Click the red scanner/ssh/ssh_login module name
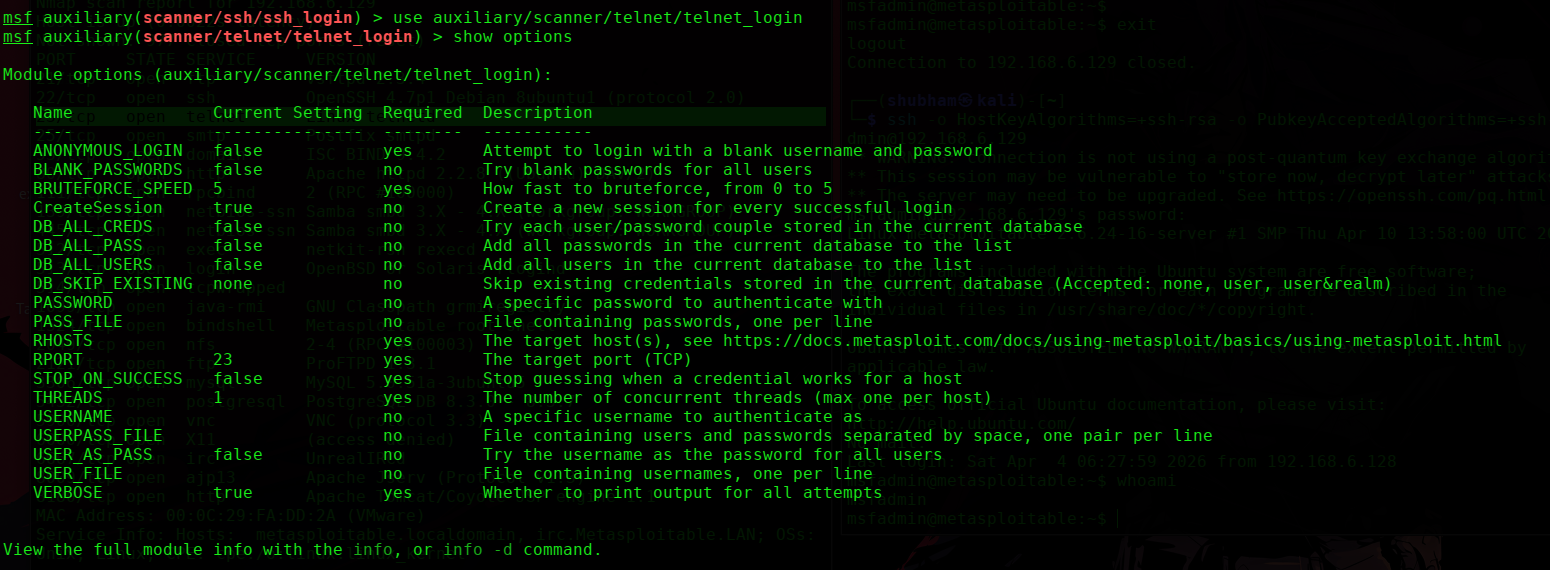The image size is (1550, 570). click(x=248, y=18)
